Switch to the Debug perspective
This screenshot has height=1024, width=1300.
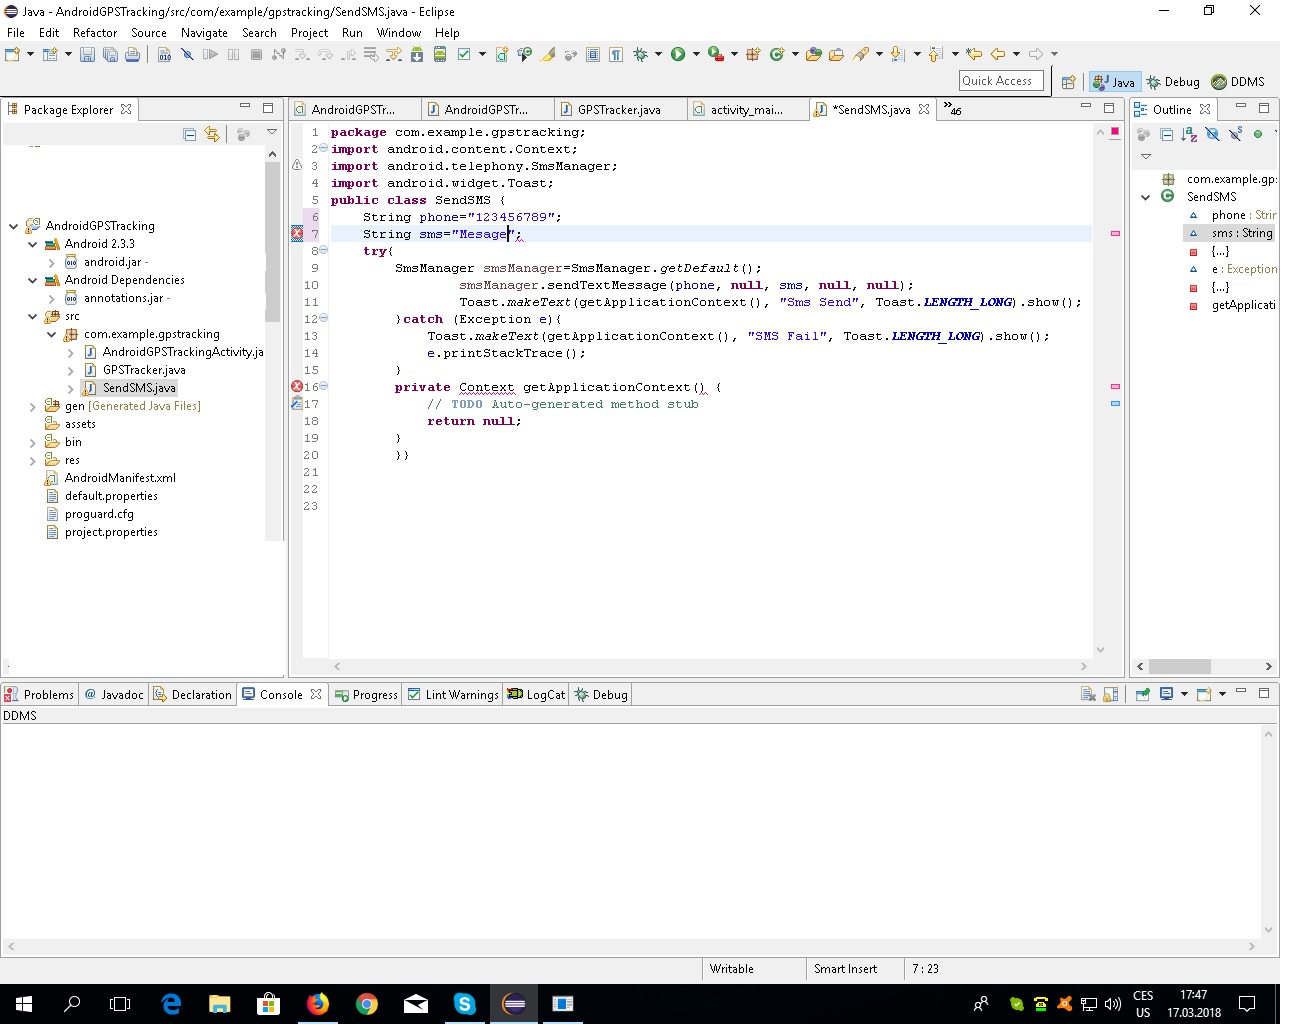pyautogui.click(x=1173, y=82)
